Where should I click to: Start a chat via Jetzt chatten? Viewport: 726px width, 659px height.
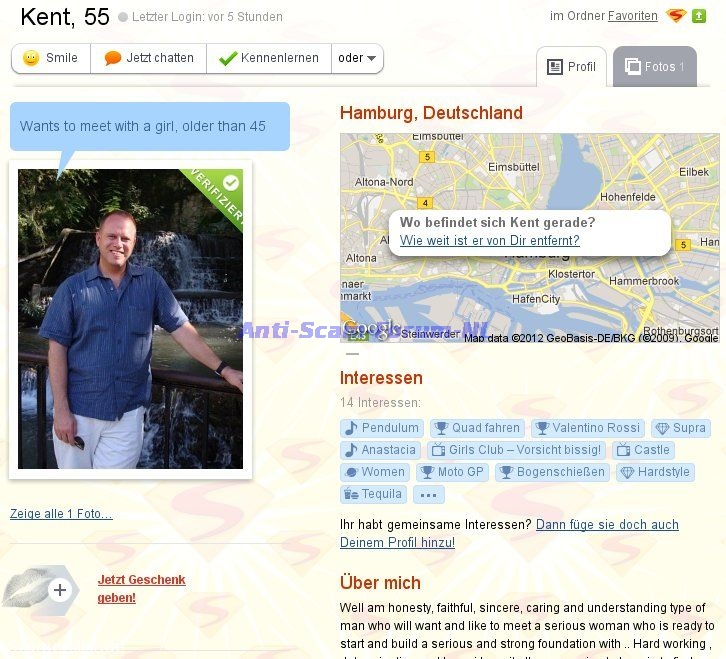[149, 58]
